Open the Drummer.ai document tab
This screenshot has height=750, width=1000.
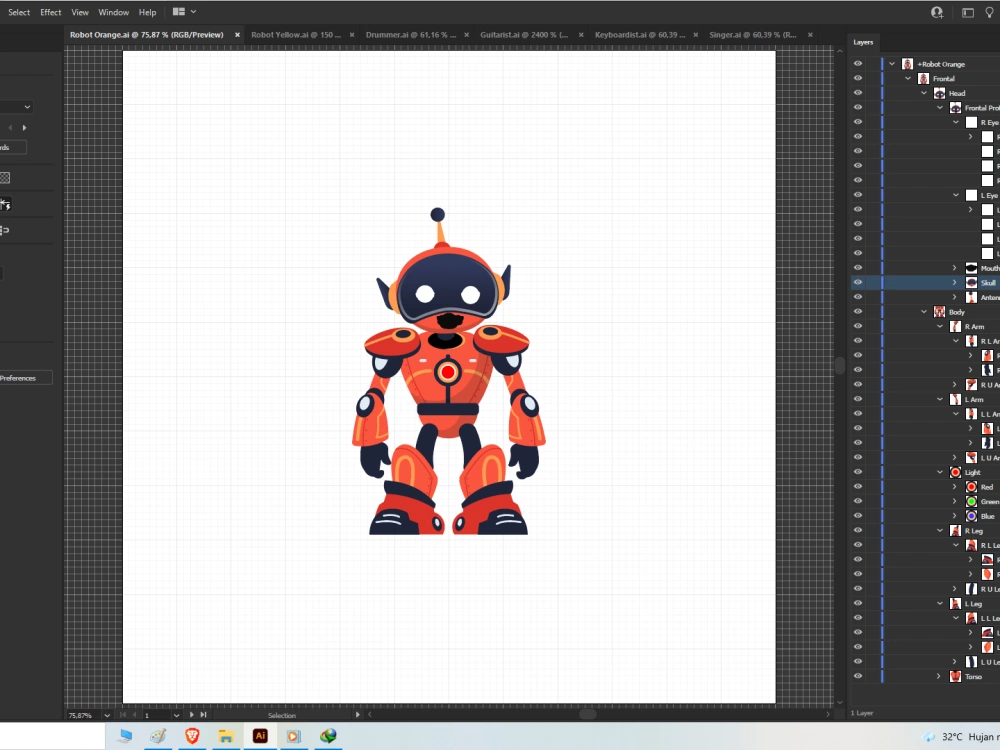(410, 33)
